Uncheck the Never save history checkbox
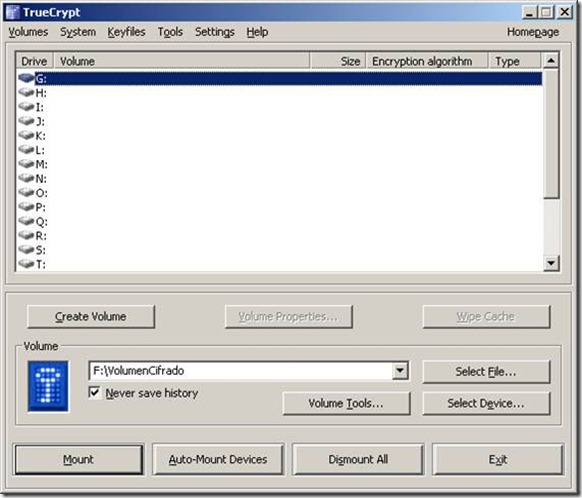The height and width of the screenshot is (498, 582). tap(94, 392)
